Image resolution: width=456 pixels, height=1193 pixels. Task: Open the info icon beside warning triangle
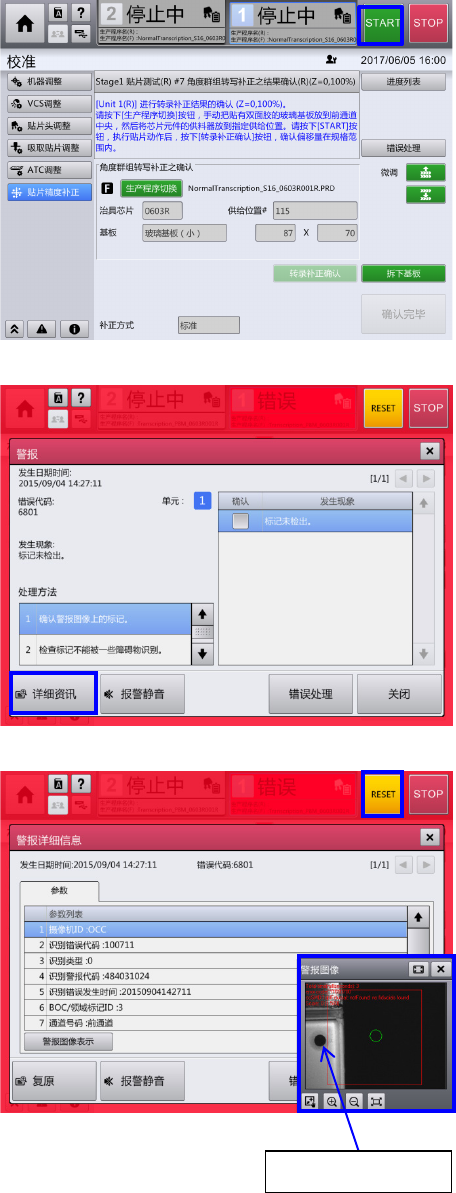75,329
